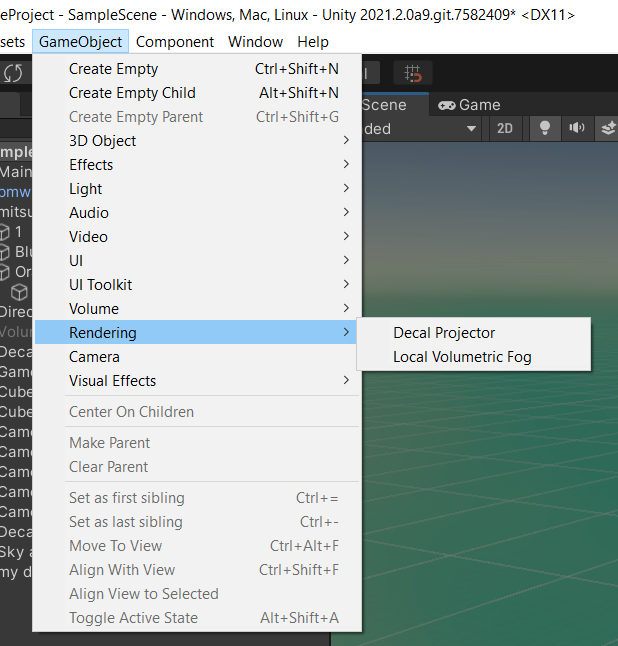Expand the Audio submenu
This screenshot has width=618, height=646.
pos(197,213)
